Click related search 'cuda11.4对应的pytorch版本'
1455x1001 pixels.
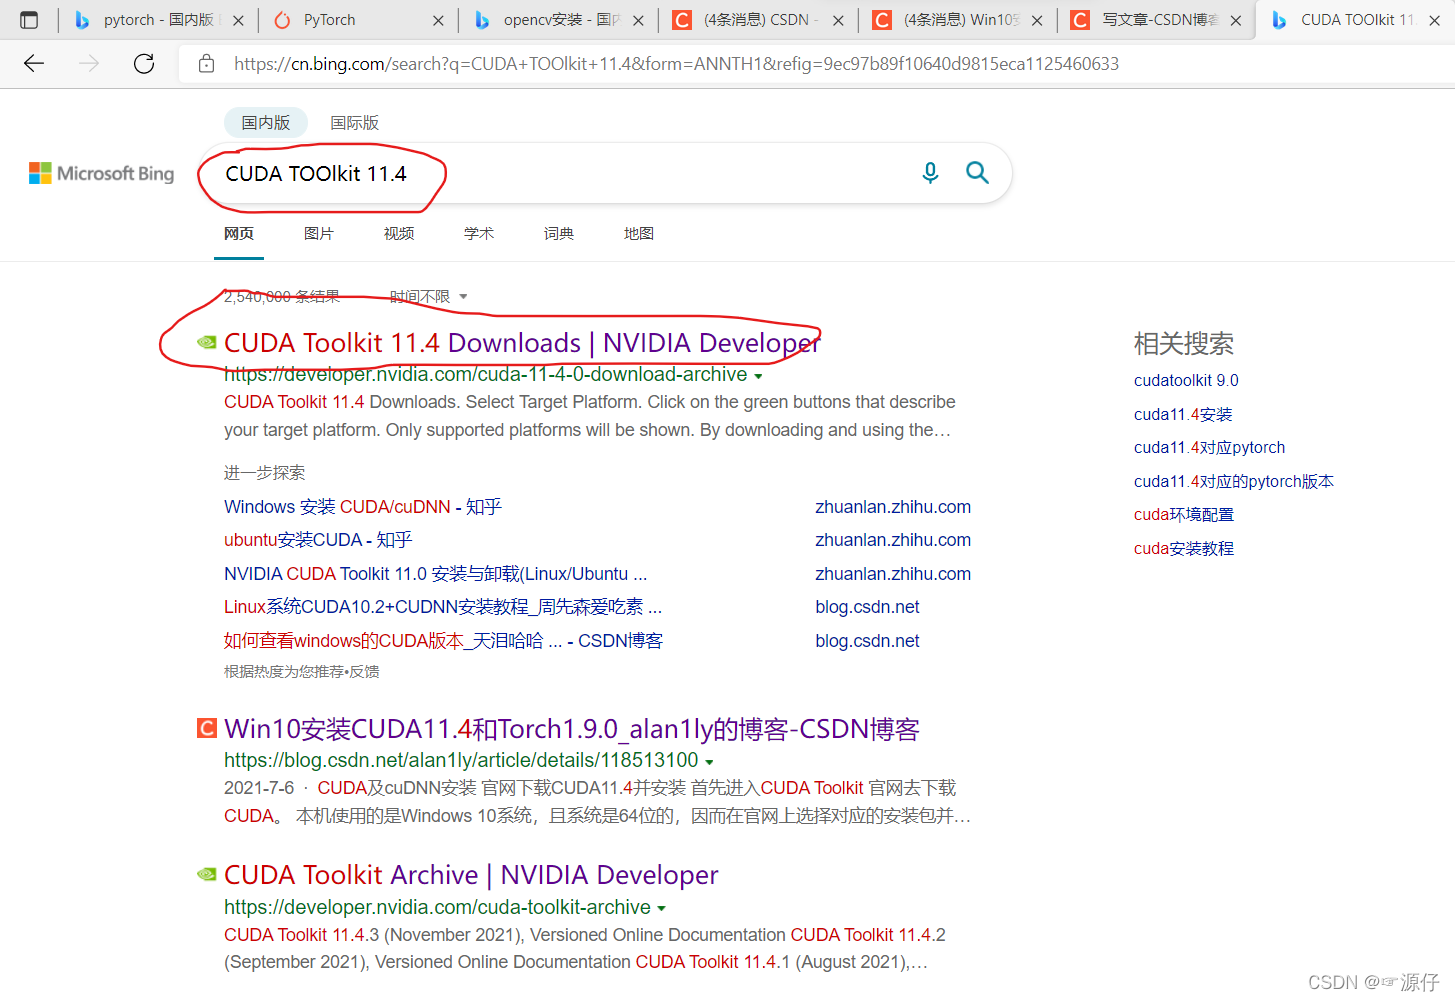[x=1234, y=481]
